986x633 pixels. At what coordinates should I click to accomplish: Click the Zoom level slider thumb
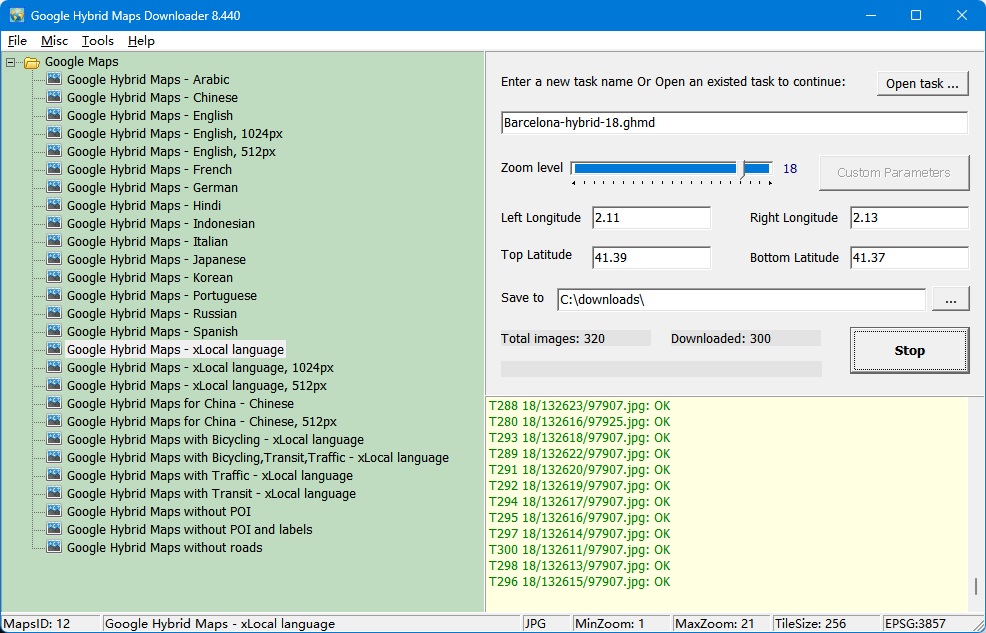pos(743,168)
